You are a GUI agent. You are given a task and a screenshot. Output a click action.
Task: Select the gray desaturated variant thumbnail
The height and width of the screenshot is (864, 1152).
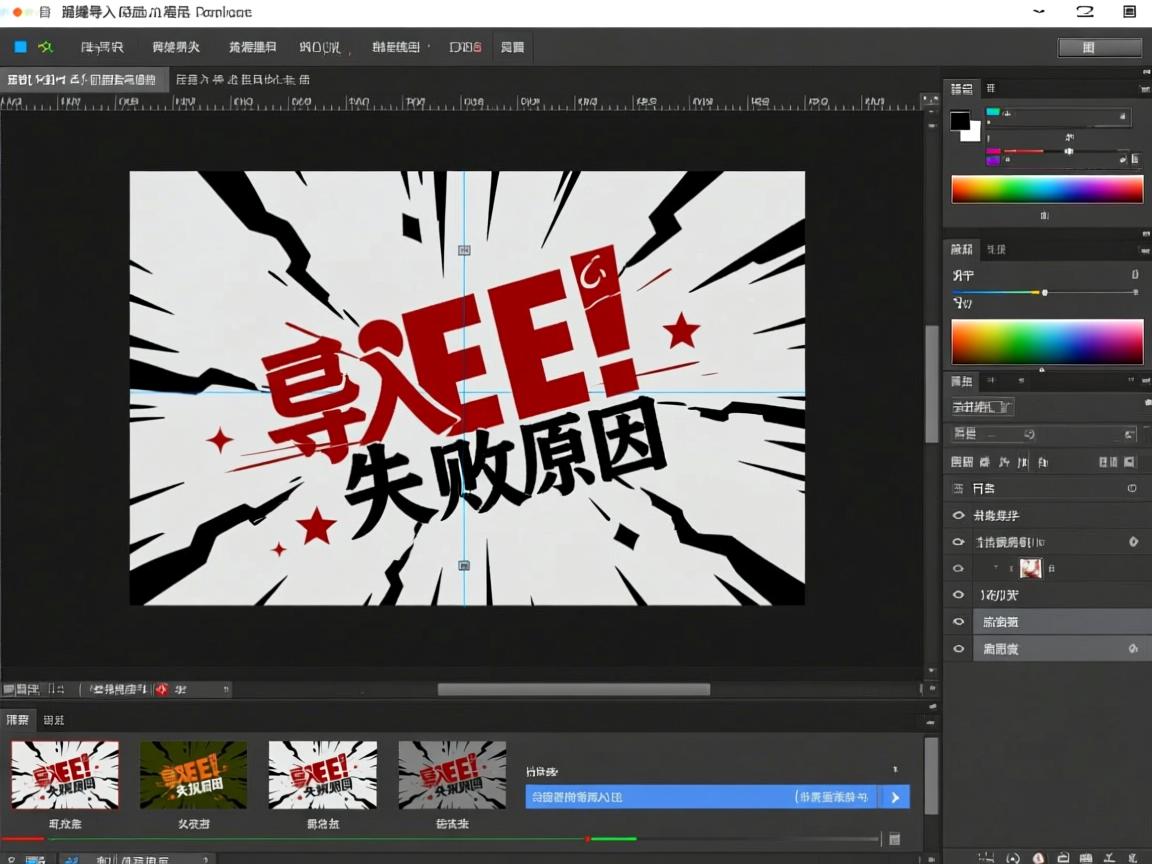pyautogui.click(x=452, y=775)
